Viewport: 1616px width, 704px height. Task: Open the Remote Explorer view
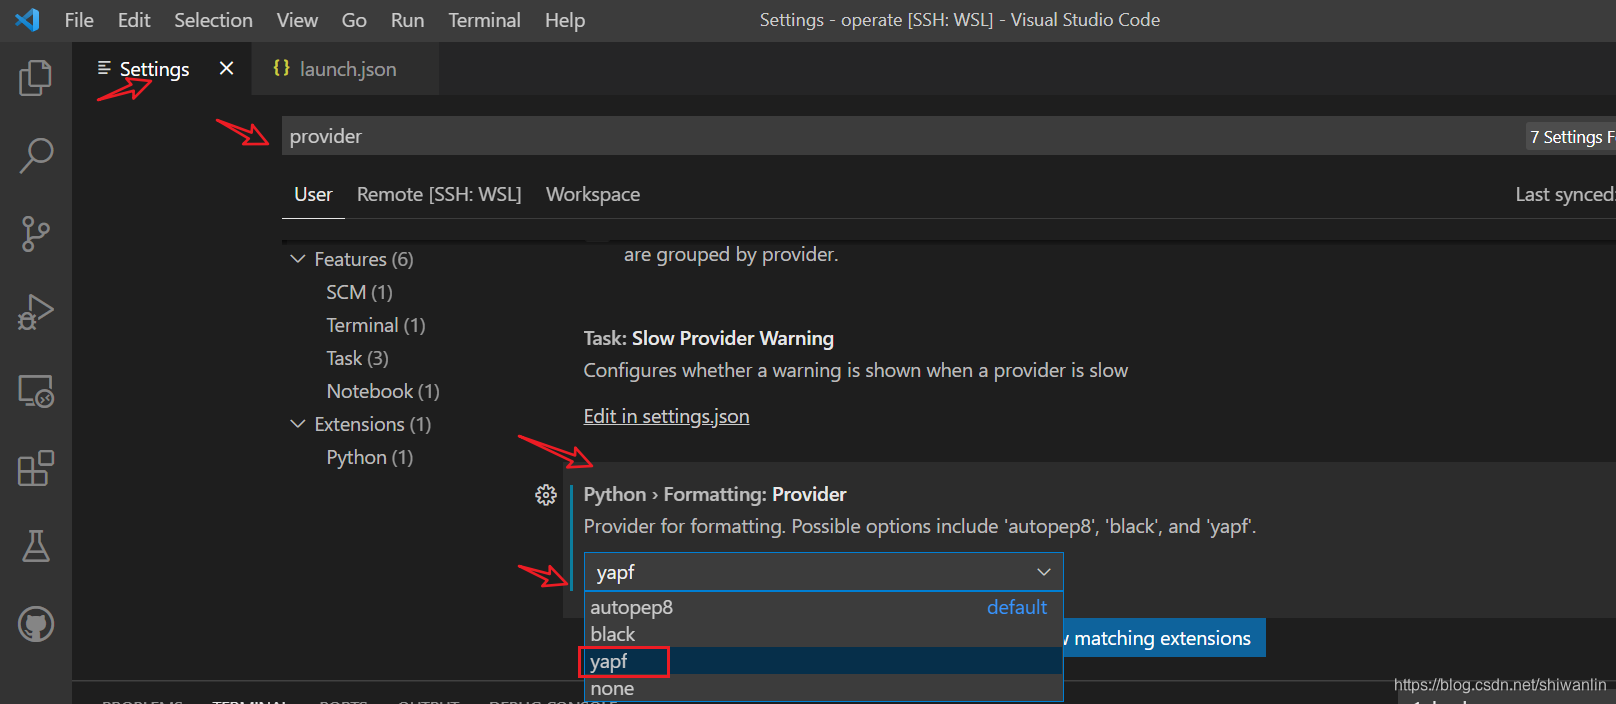point(36,390)
